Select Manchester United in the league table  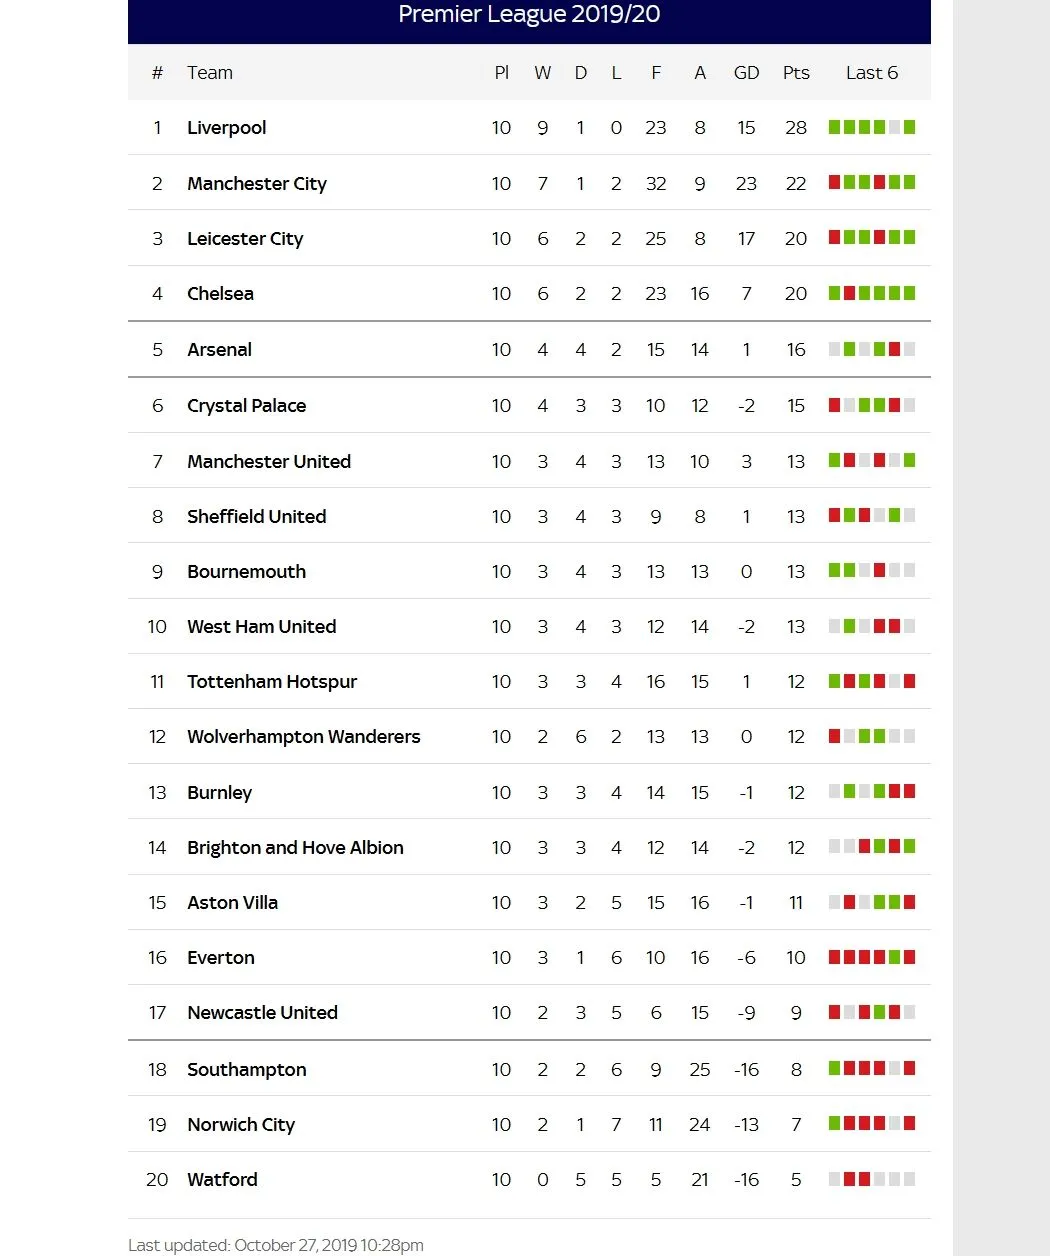tap(268, 462)
